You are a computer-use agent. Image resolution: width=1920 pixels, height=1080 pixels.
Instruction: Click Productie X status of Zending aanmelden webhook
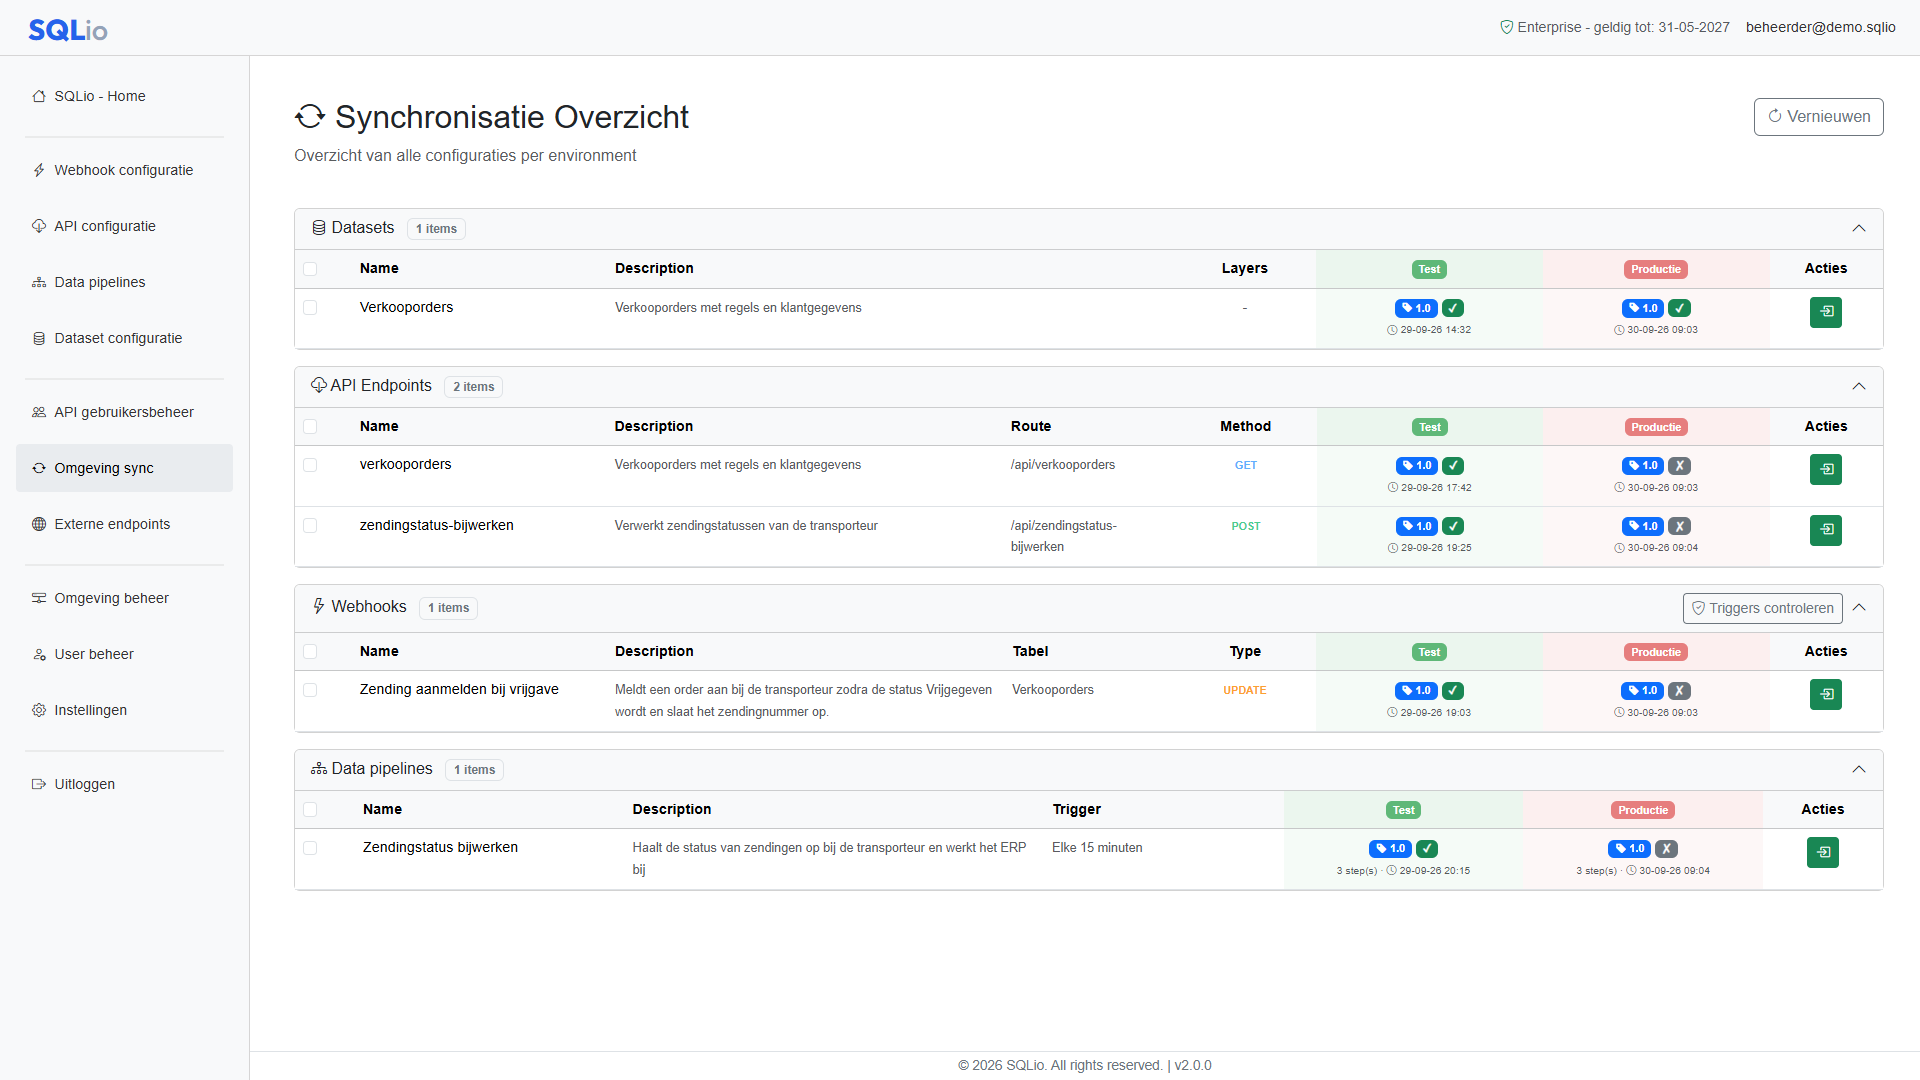coord(1680,690)
